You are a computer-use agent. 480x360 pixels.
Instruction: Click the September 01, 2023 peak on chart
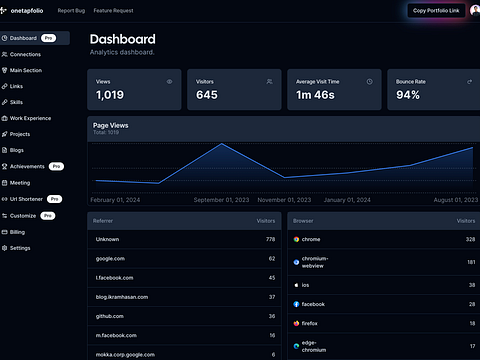222,144
